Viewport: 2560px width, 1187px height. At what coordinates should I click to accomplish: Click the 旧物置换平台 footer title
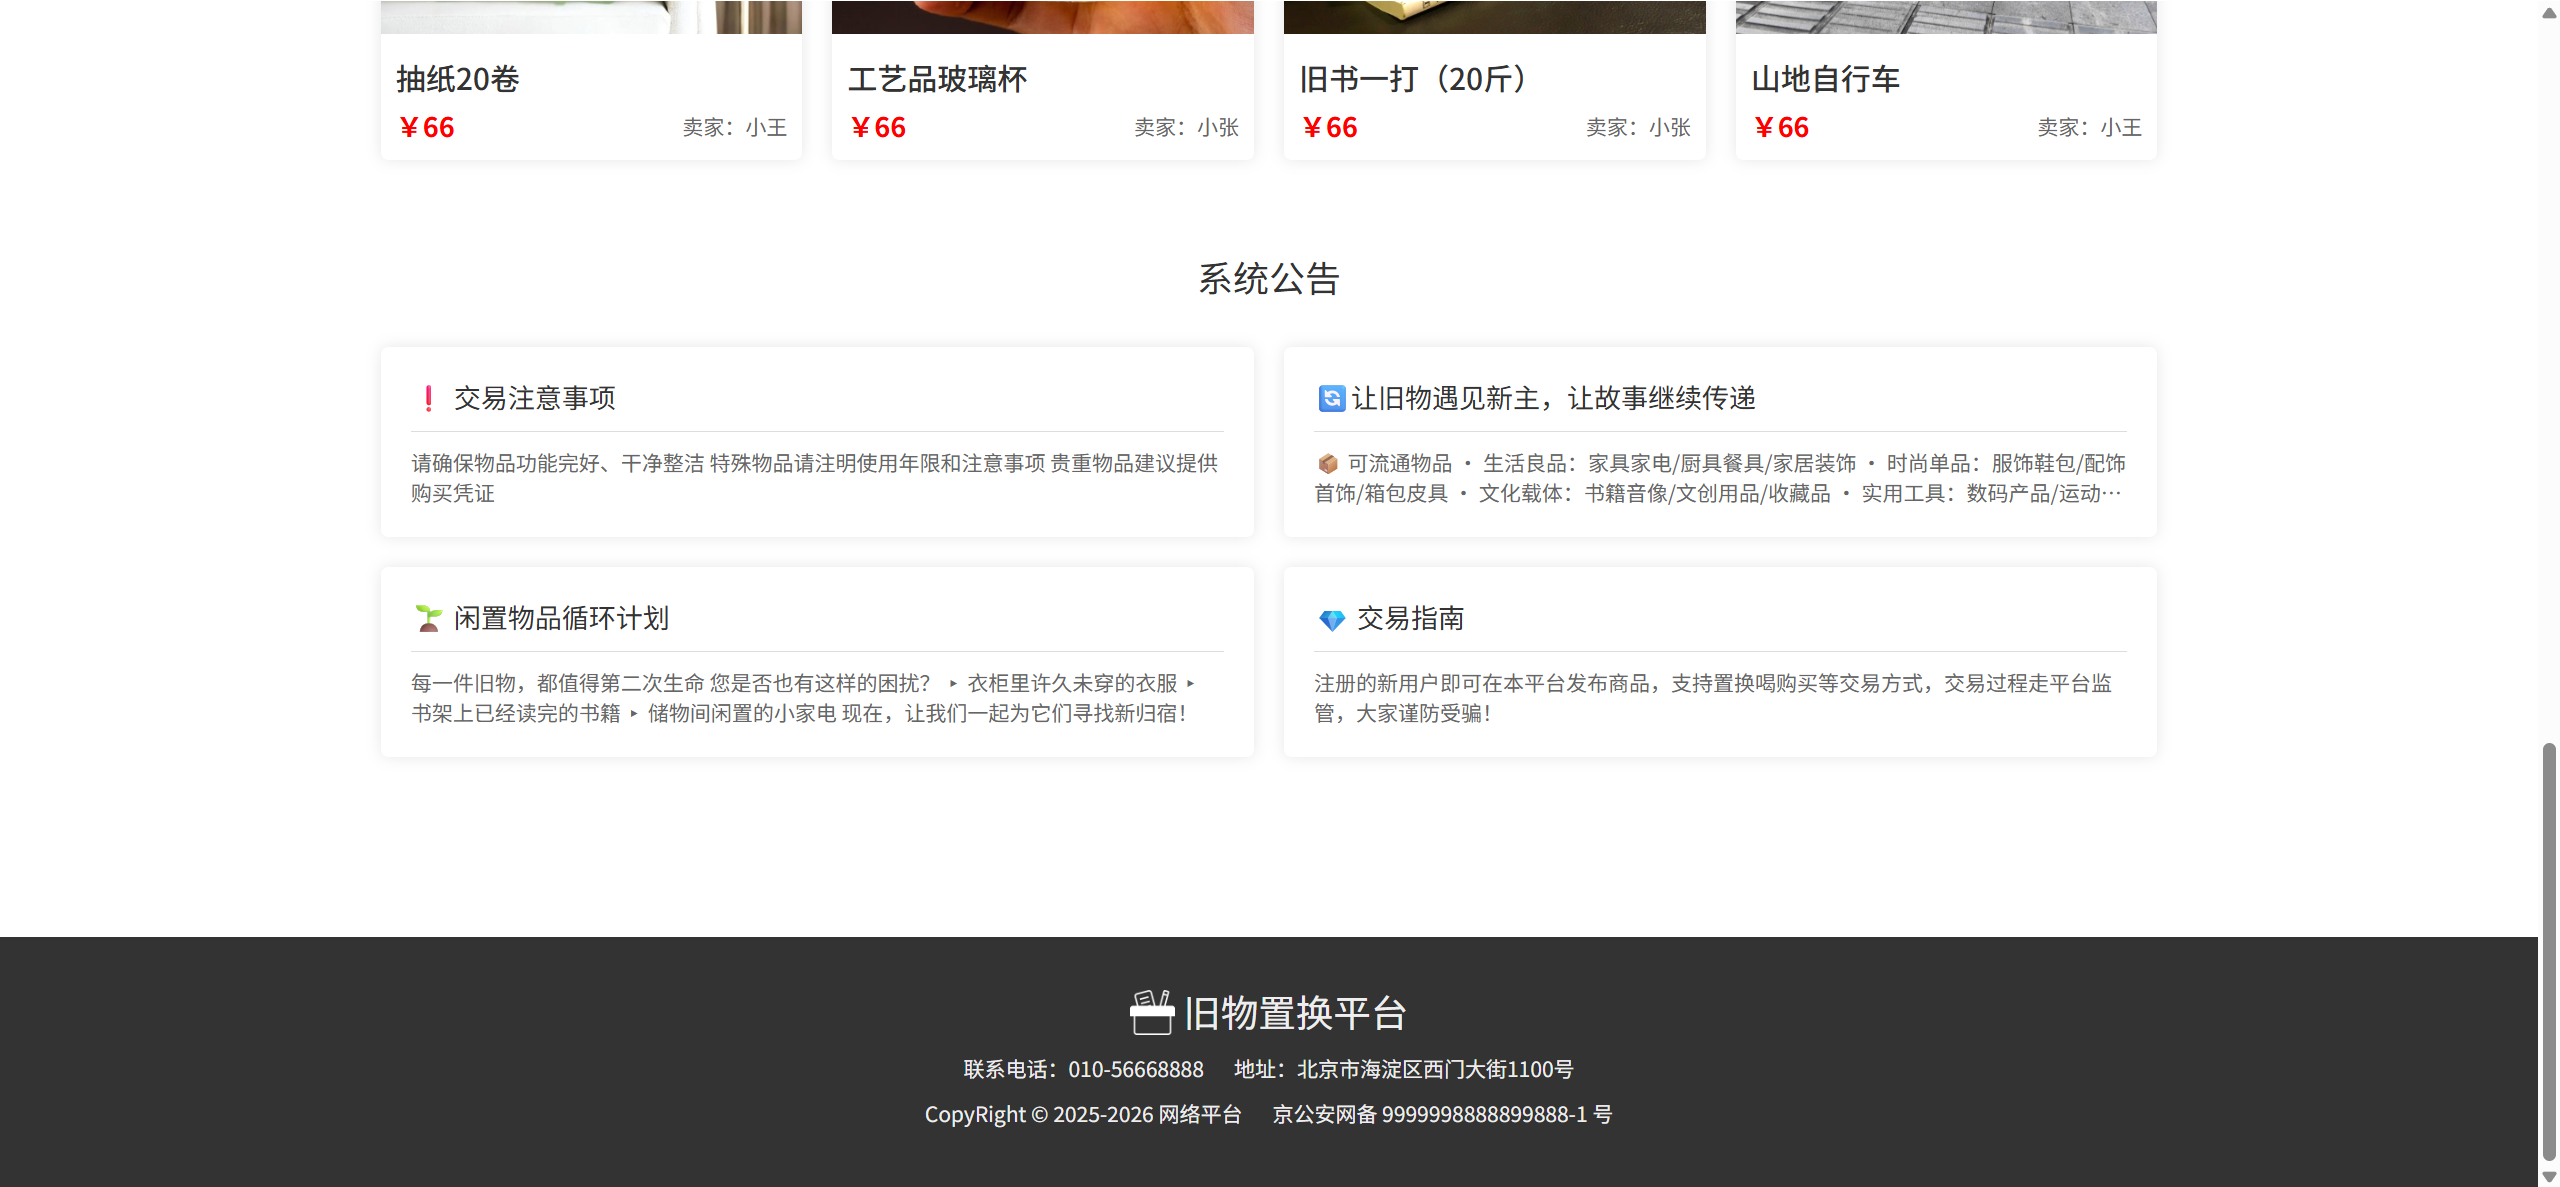[x=1295, y=1013]
